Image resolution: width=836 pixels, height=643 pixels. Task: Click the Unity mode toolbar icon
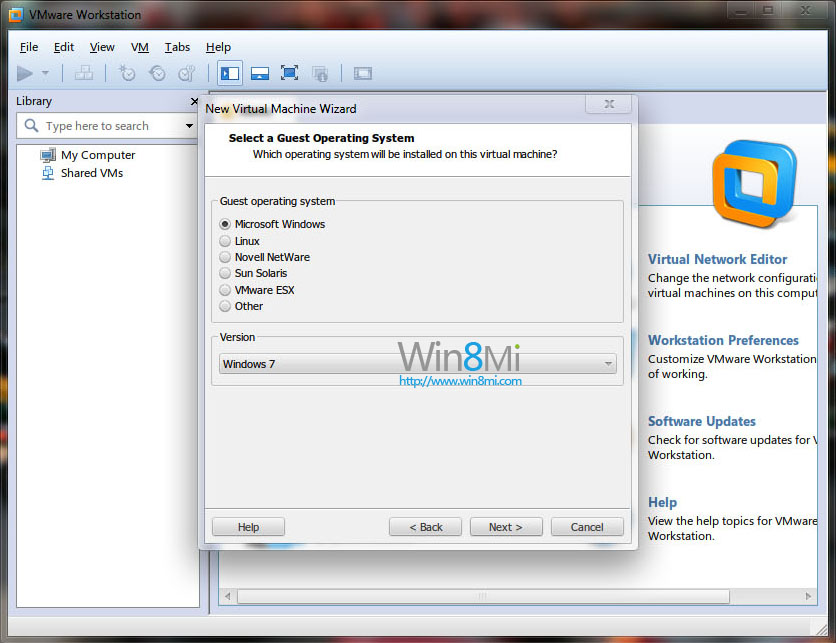(320, 73)
